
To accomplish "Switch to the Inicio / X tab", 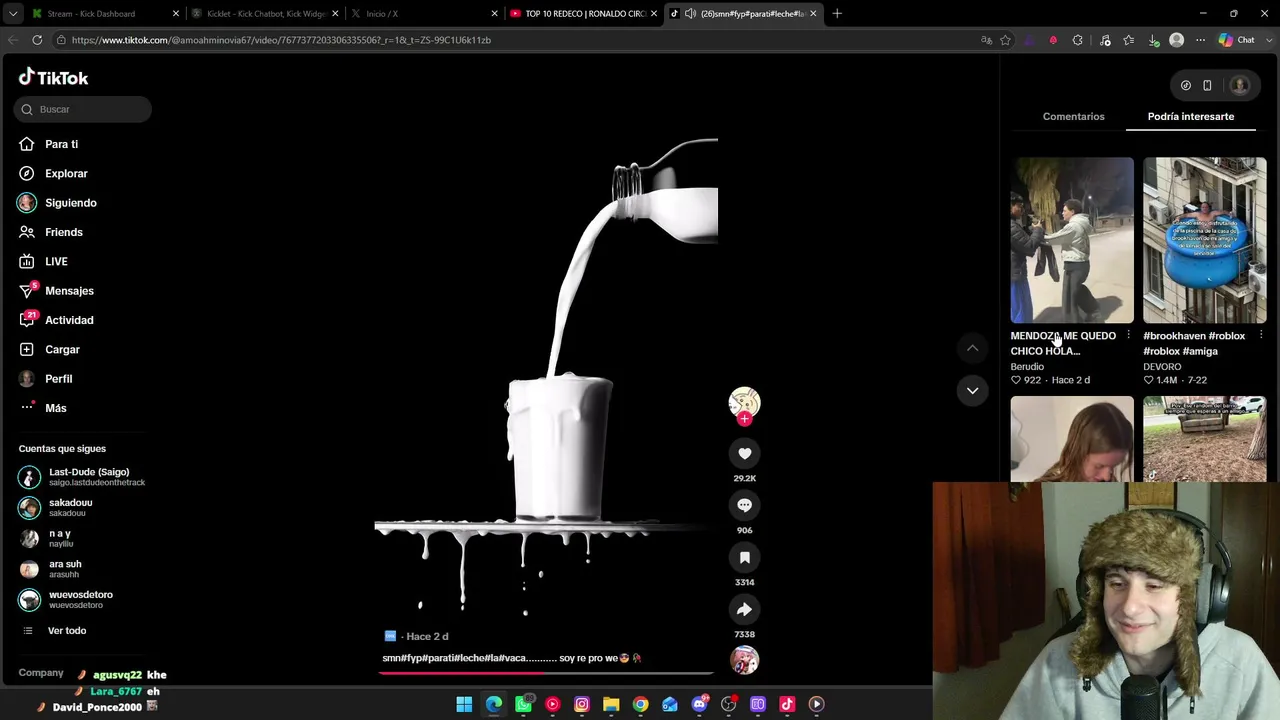I will [x=423, y=14].
